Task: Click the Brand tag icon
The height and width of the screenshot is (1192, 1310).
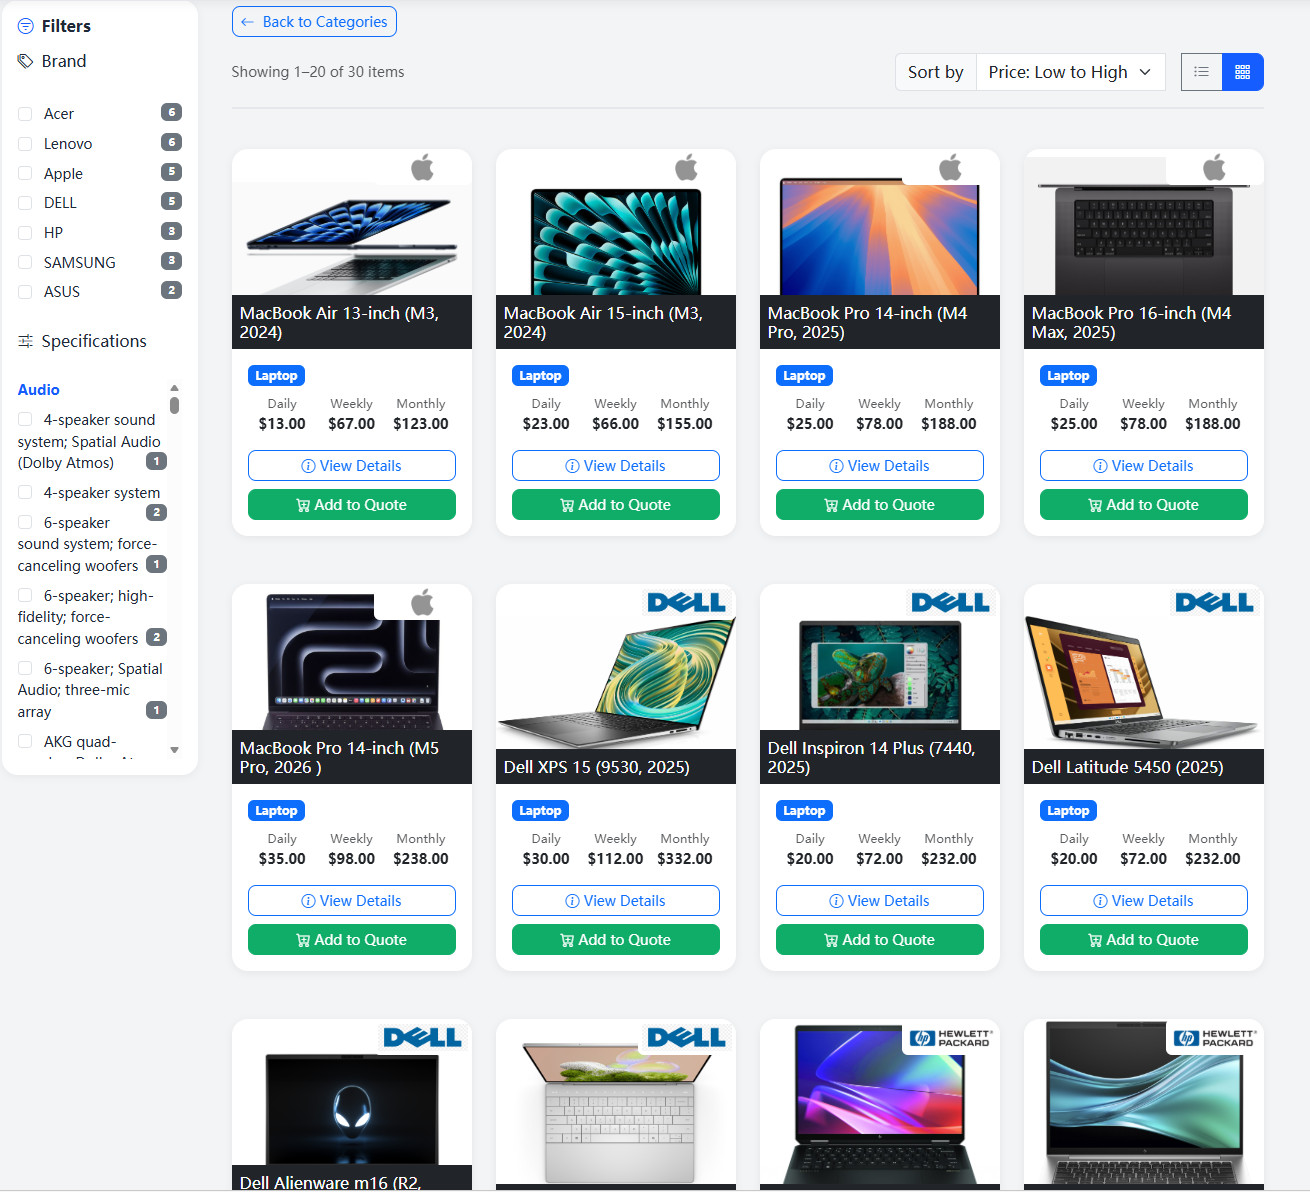Action: click(26, 61)
